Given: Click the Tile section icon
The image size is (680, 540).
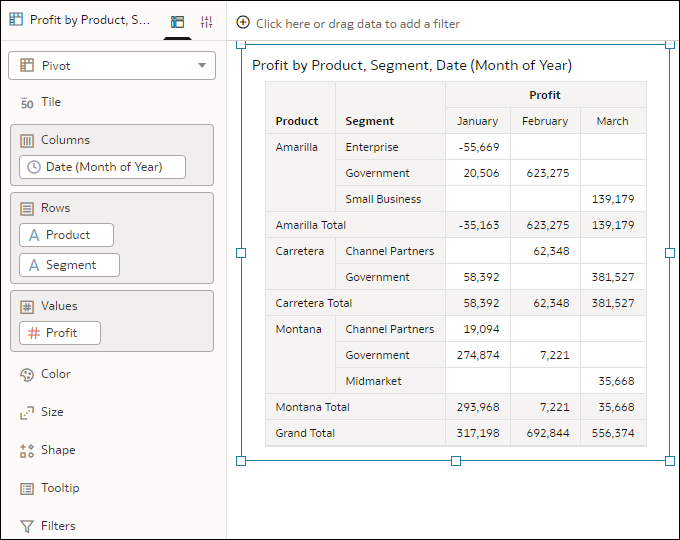Looking at the screenshot, I should tap(27, 103).
